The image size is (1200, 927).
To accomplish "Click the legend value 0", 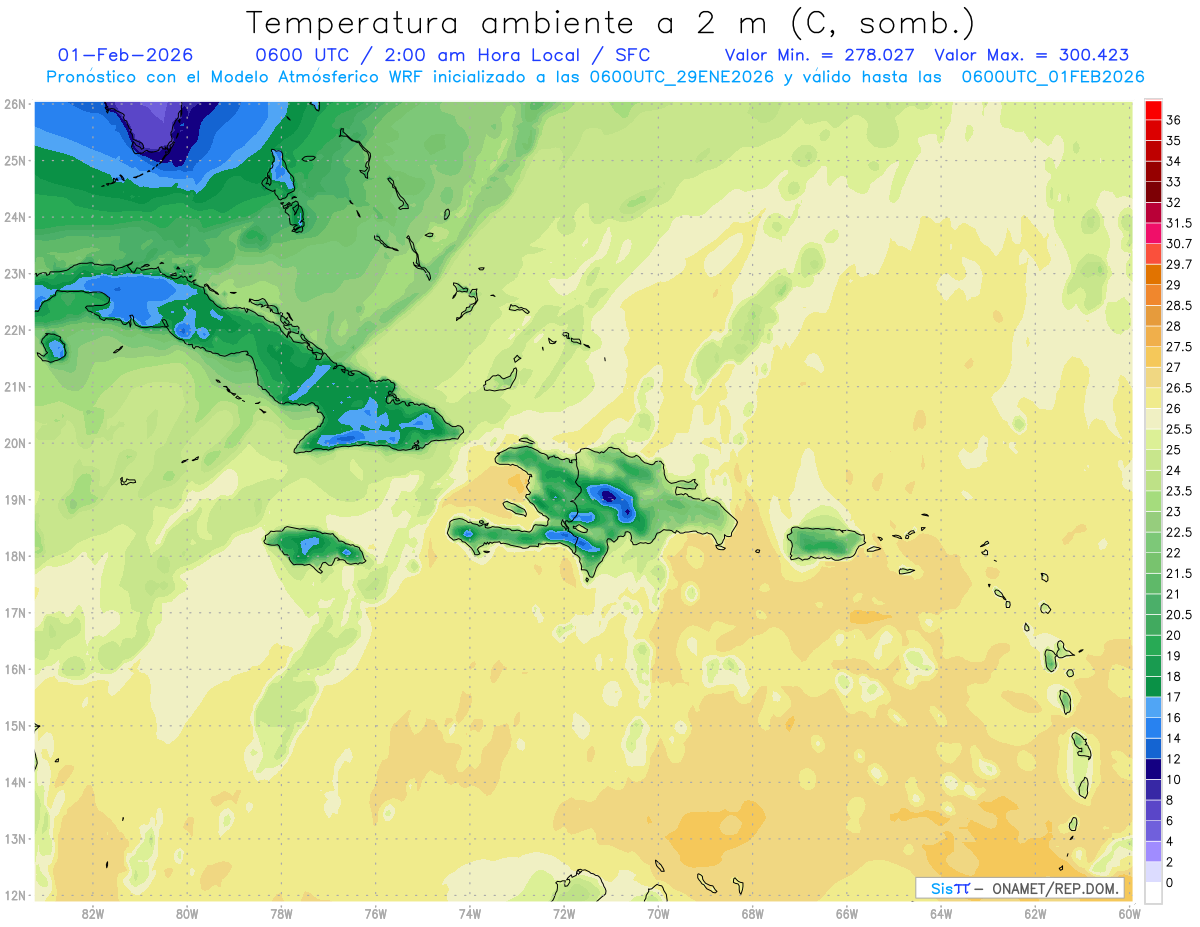I will tap(1170, 882).
